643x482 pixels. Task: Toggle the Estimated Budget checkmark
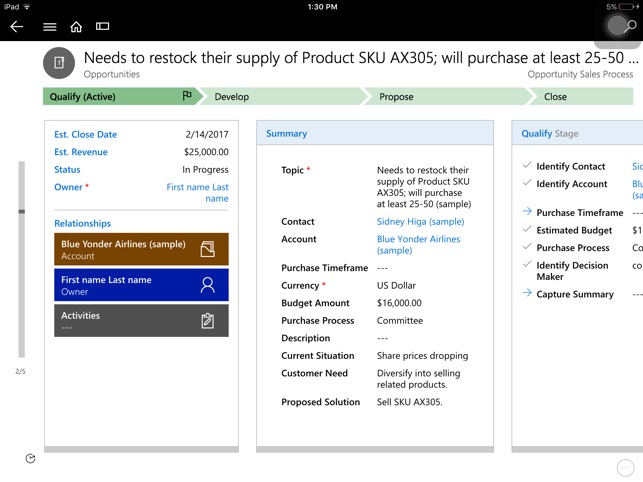tap(527, 230)
